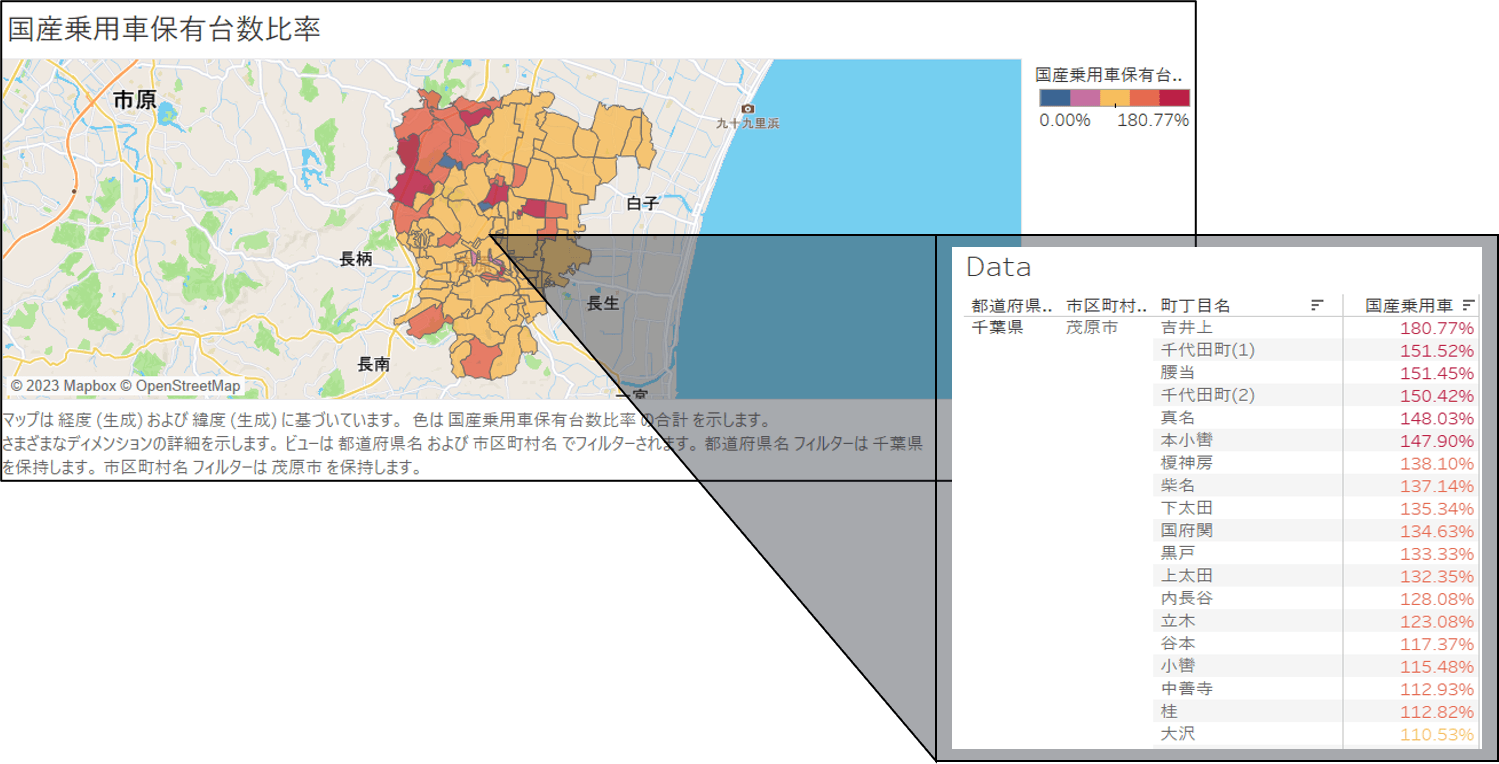Click the 150.42% value cell
Image resolution: width=1499 pixels, height=764 pixels.
click(1437, 396)
